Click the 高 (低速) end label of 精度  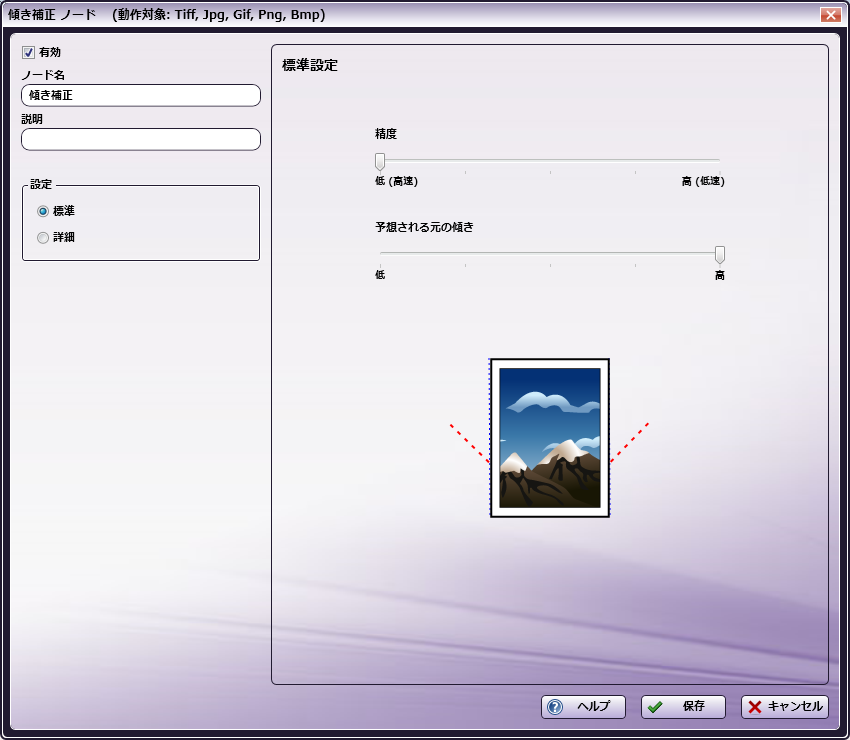(x=703, y=181)
